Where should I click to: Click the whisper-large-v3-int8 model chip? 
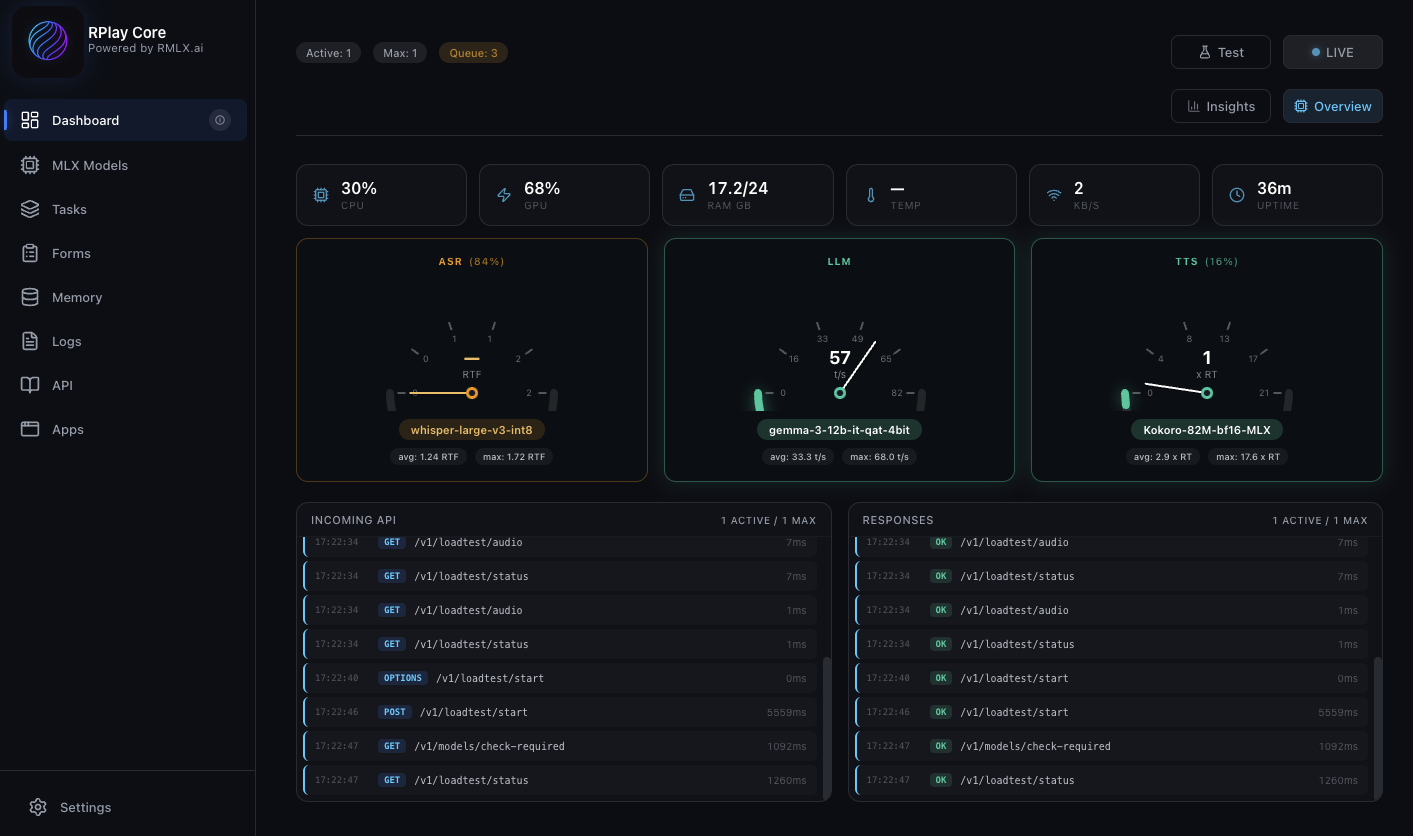coord(471,429)
